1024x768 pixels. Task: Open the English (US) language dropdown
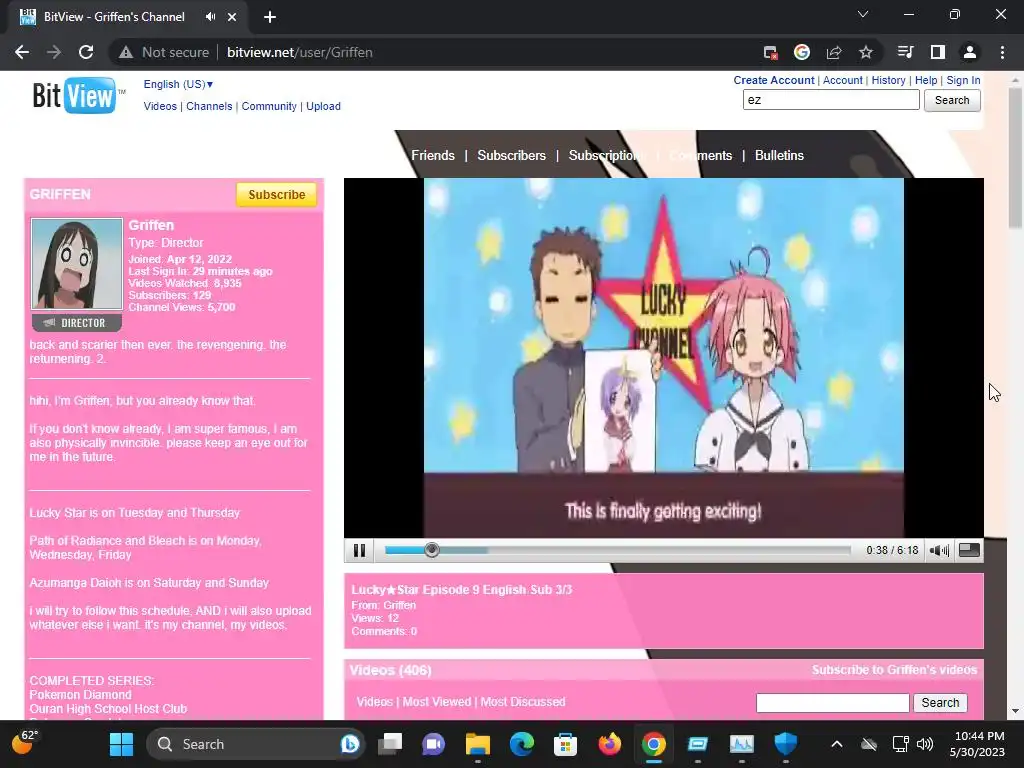[x=178, y=84]
